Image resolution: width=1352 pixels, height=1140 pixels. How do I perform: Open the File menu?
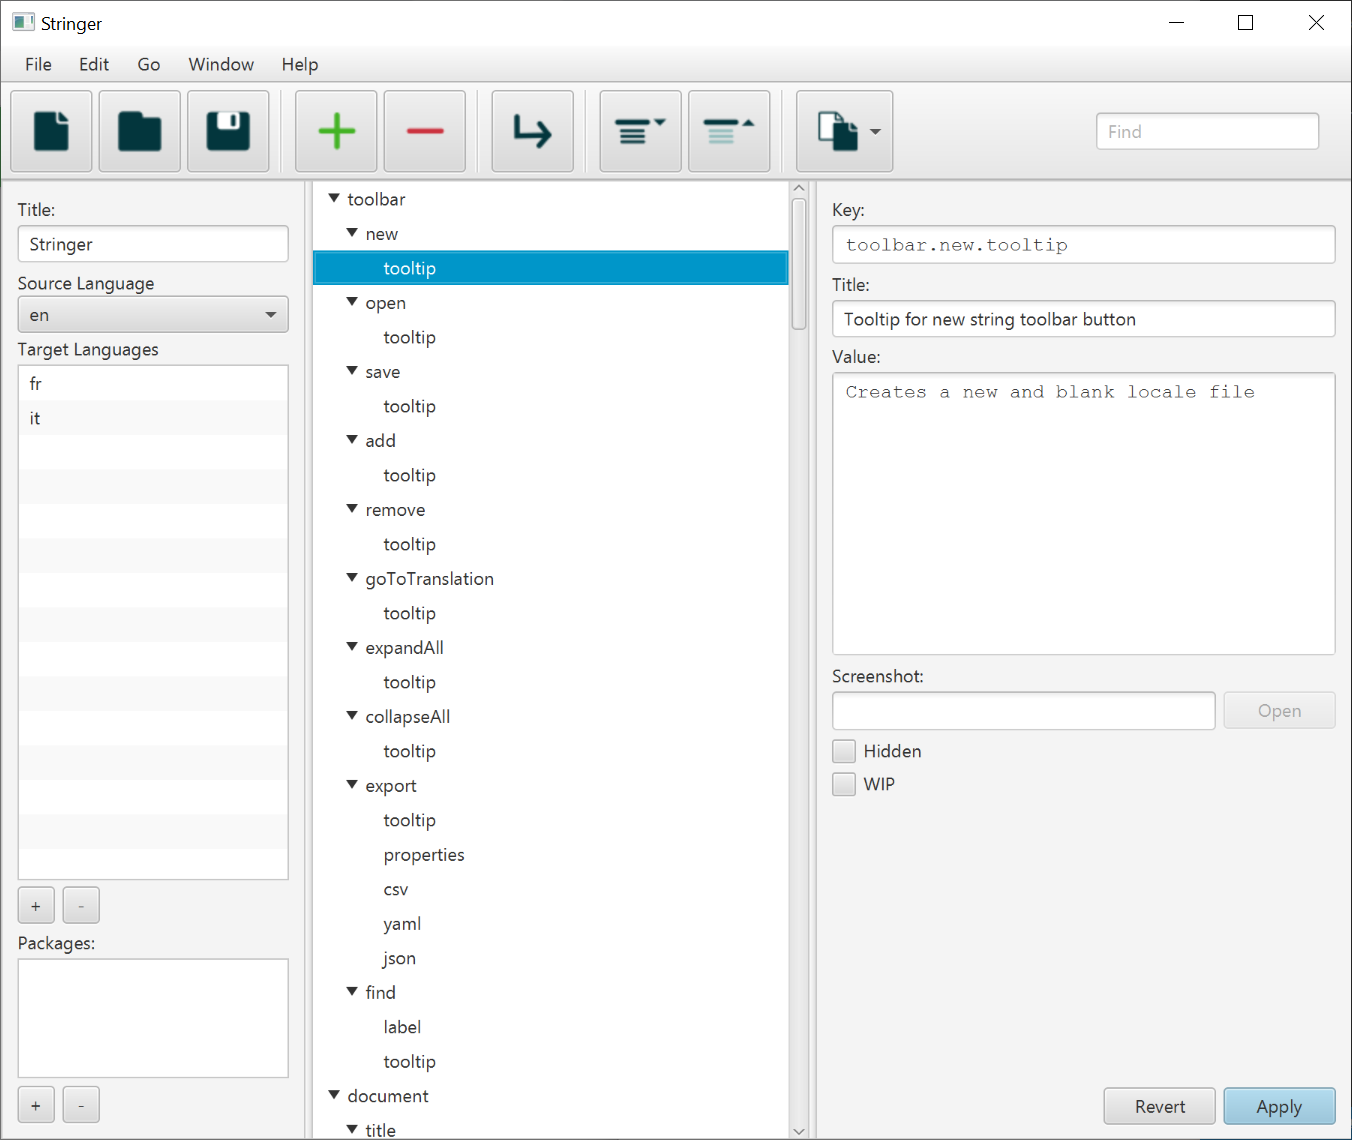(38, 64)
